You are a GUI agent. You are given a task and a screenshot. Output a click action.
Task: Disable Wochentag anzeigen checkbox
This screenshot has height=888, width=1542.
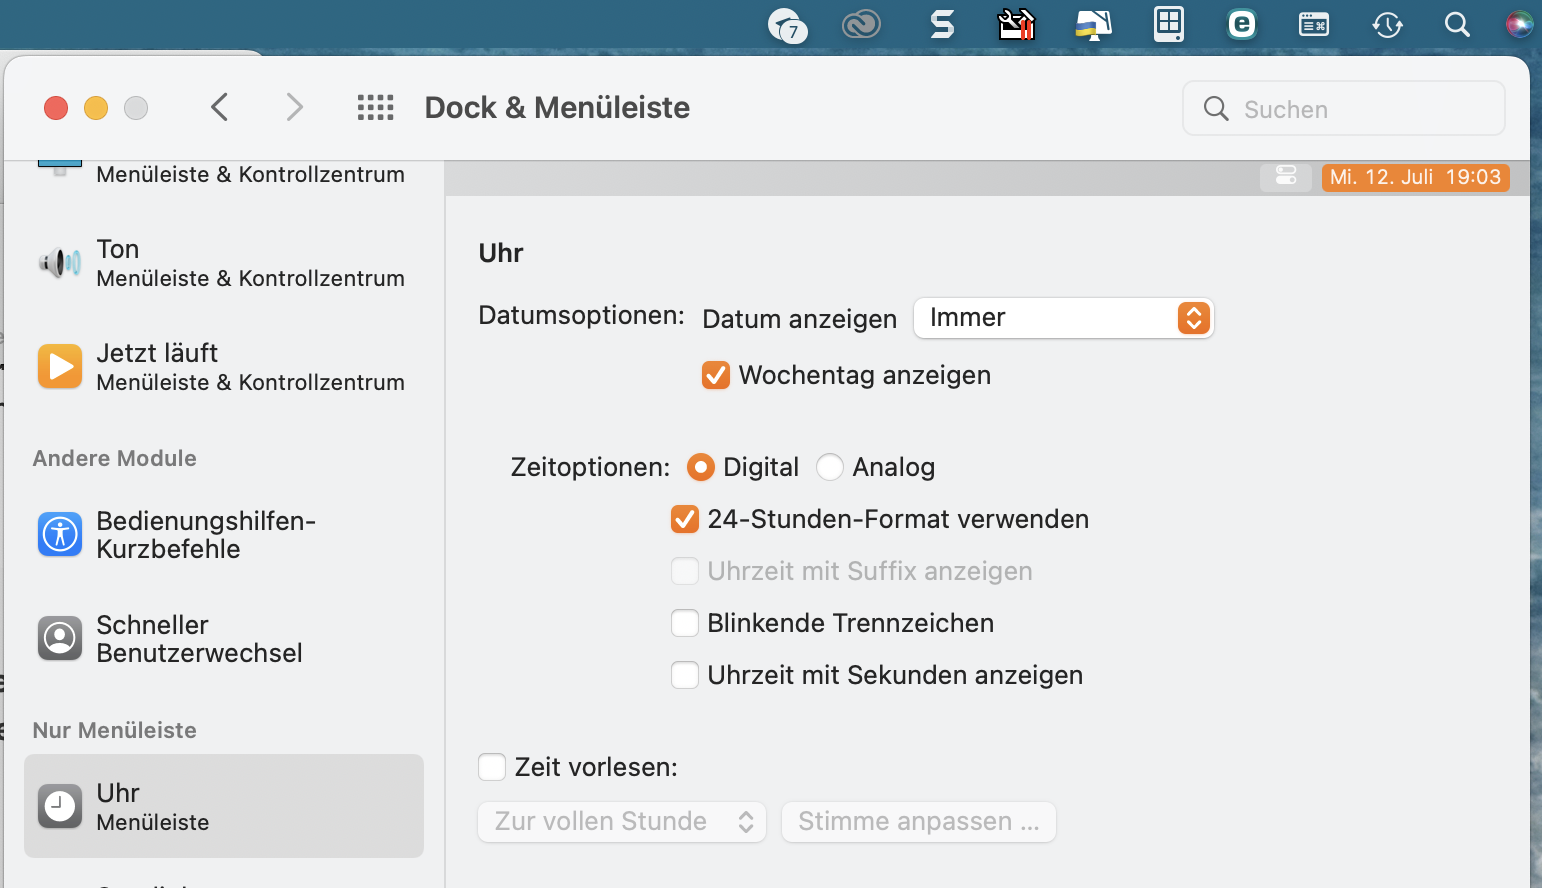coord(716,375)
